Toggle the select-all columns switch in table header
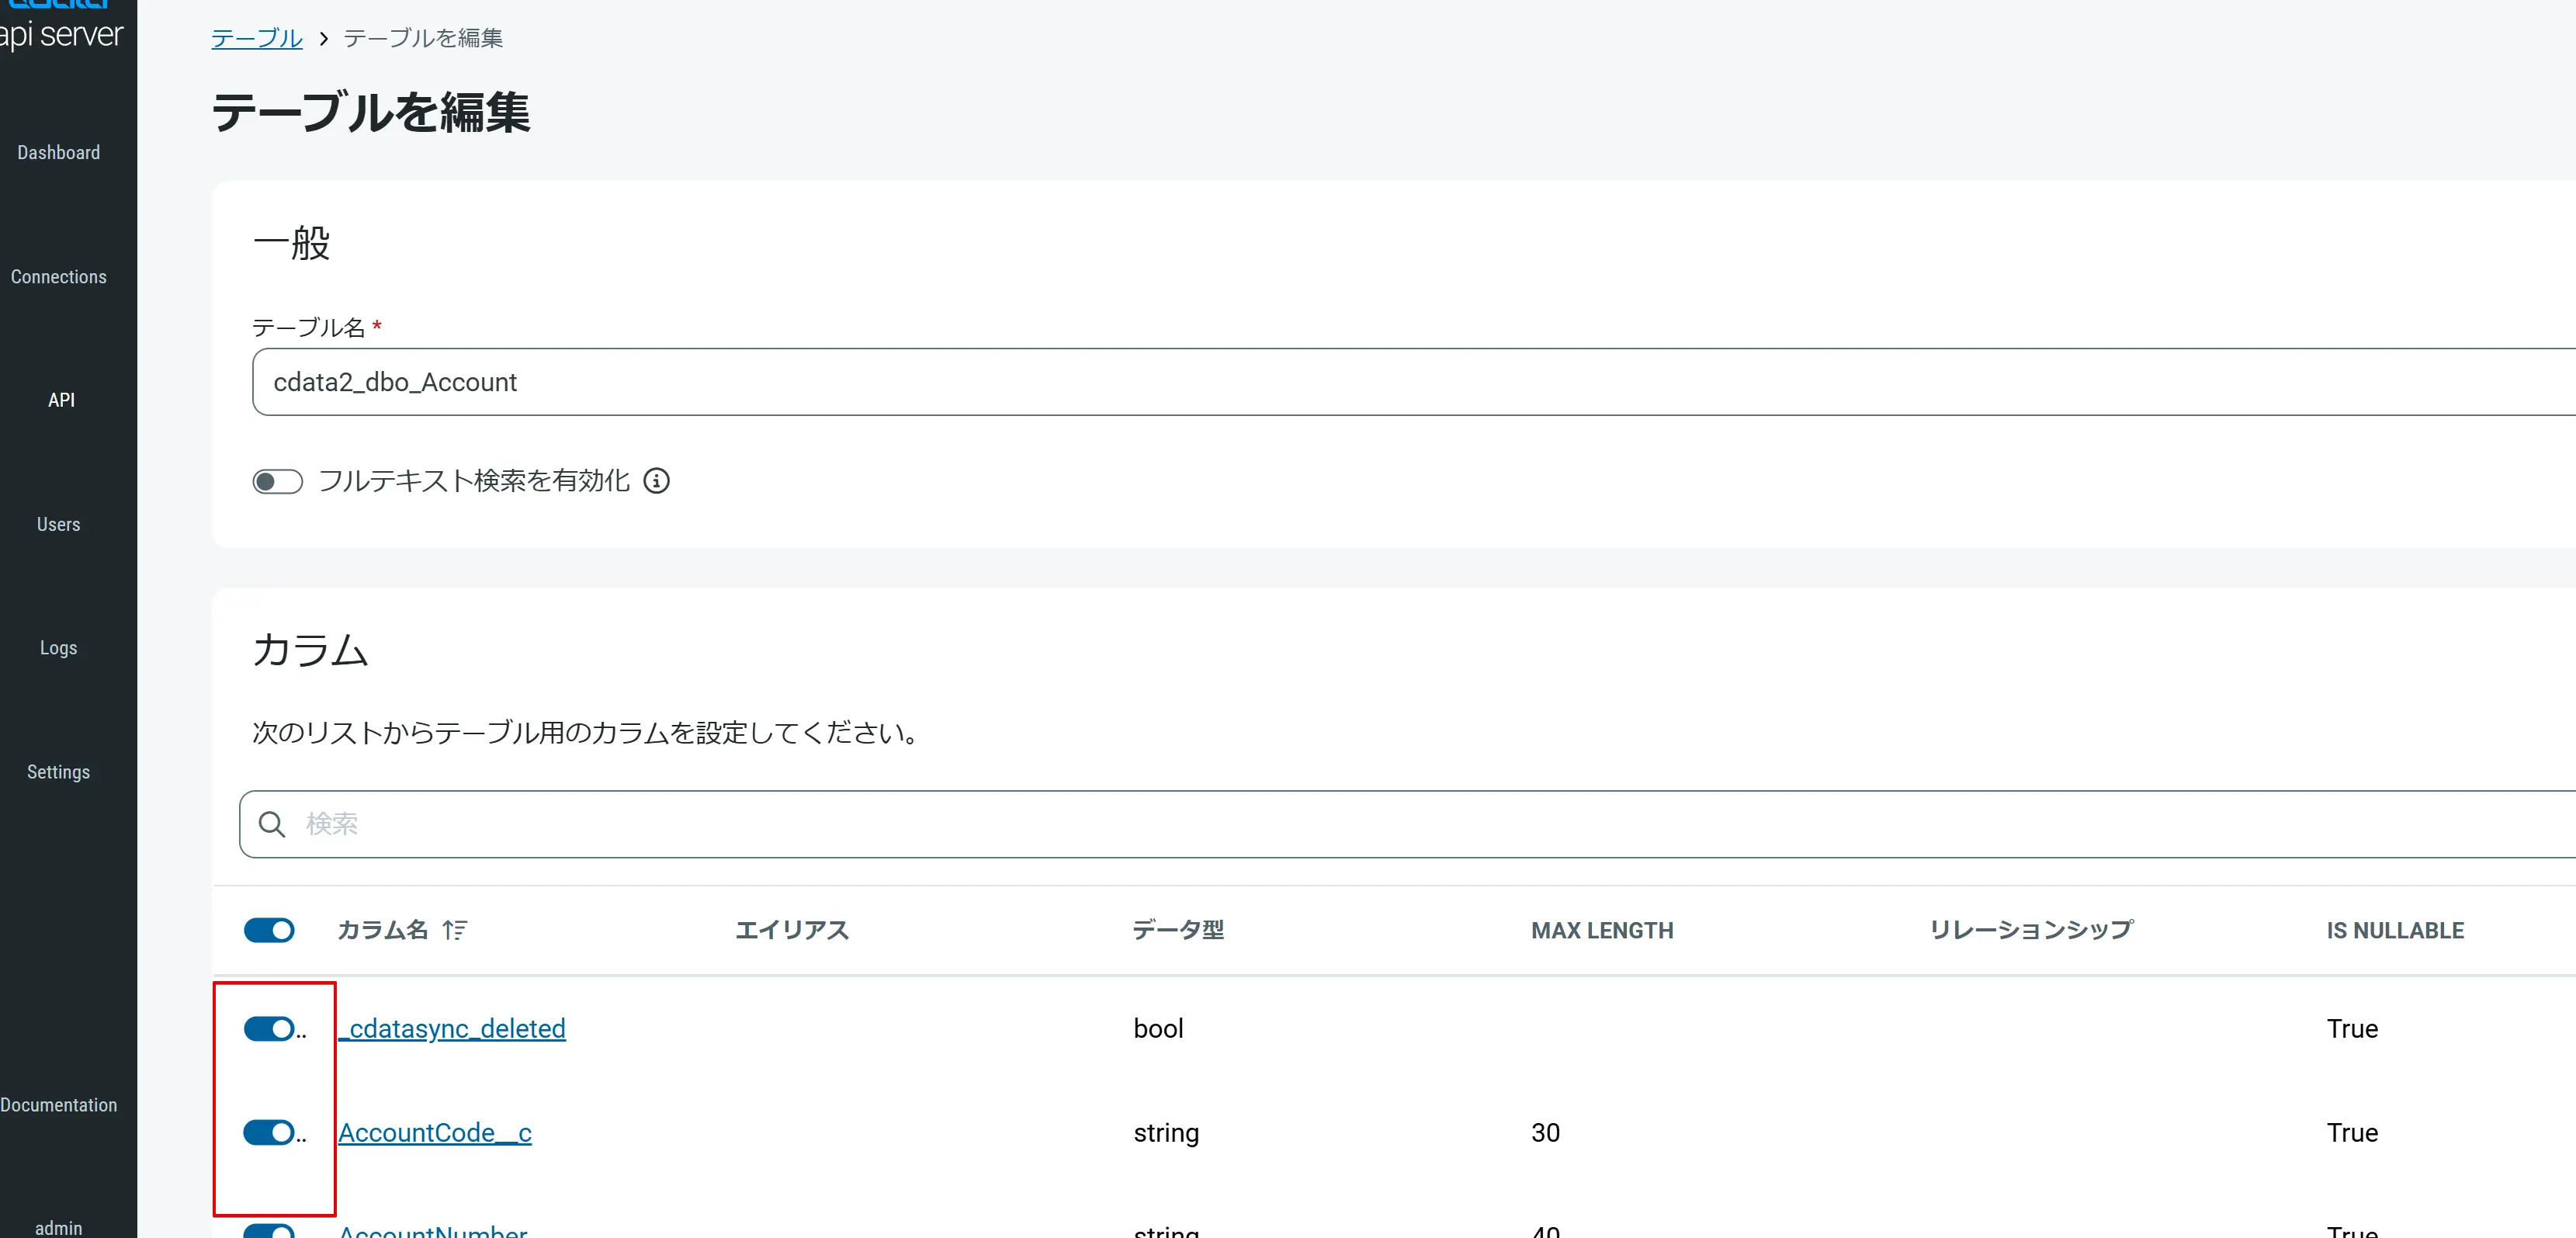 coord(269,930)
